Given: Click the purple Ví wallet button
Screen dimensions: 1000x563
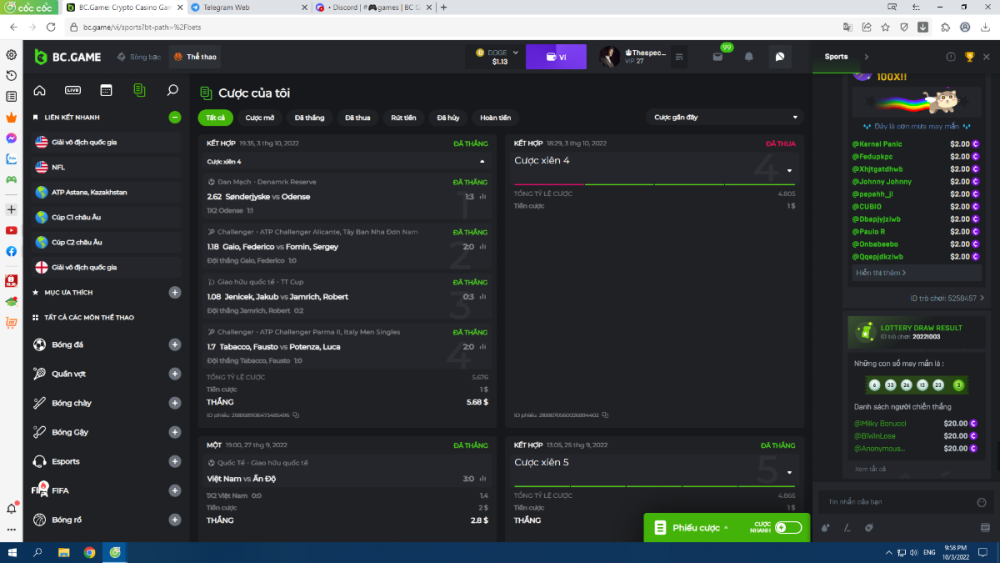Looking at the screenshot, I should point(556,57).
